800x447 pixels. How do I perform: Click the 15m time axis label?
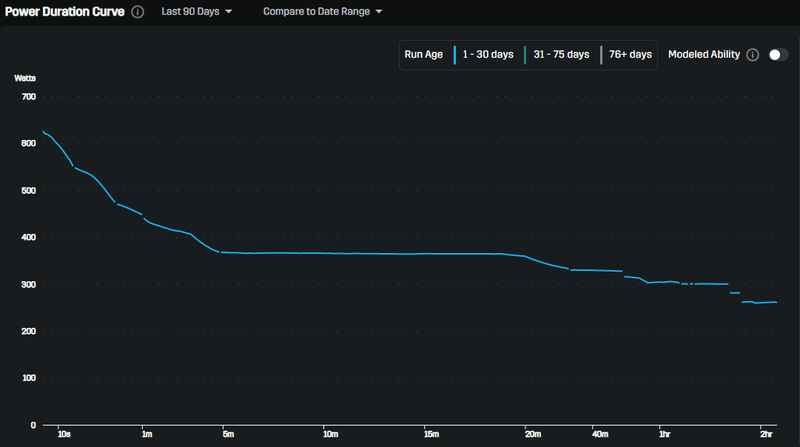[x=431, y=434]
